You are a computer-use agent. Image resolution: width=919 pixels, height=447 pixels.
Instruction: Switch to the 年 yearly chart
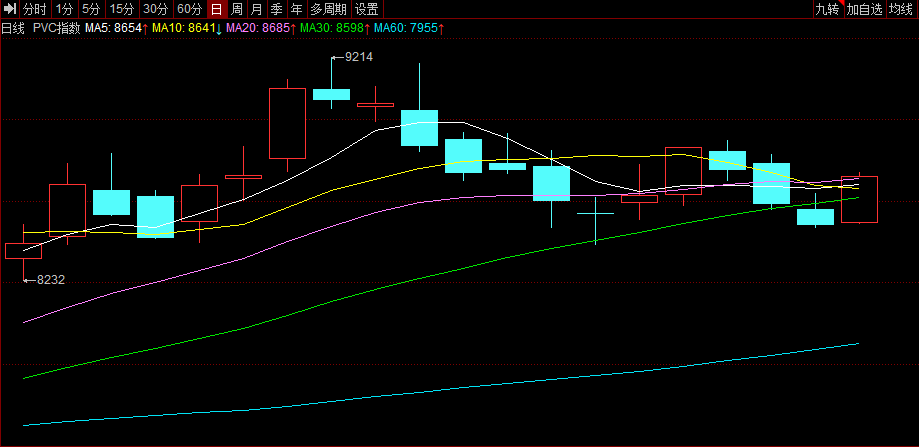pos(297,9)
